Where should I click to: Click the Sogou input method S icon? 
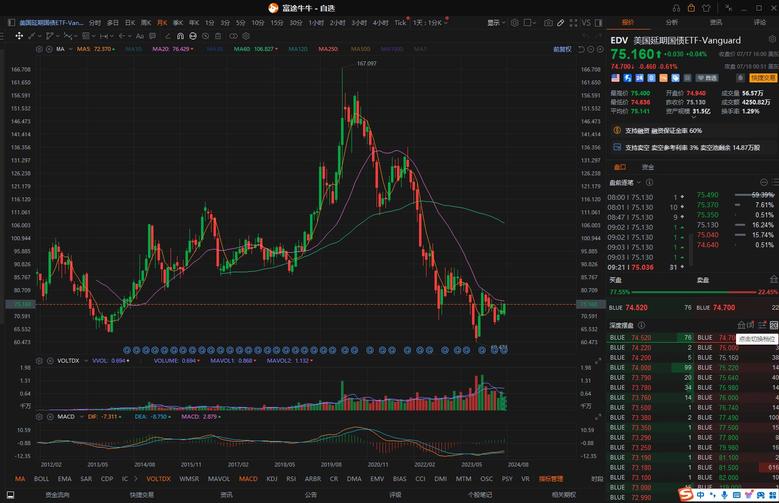686,495
